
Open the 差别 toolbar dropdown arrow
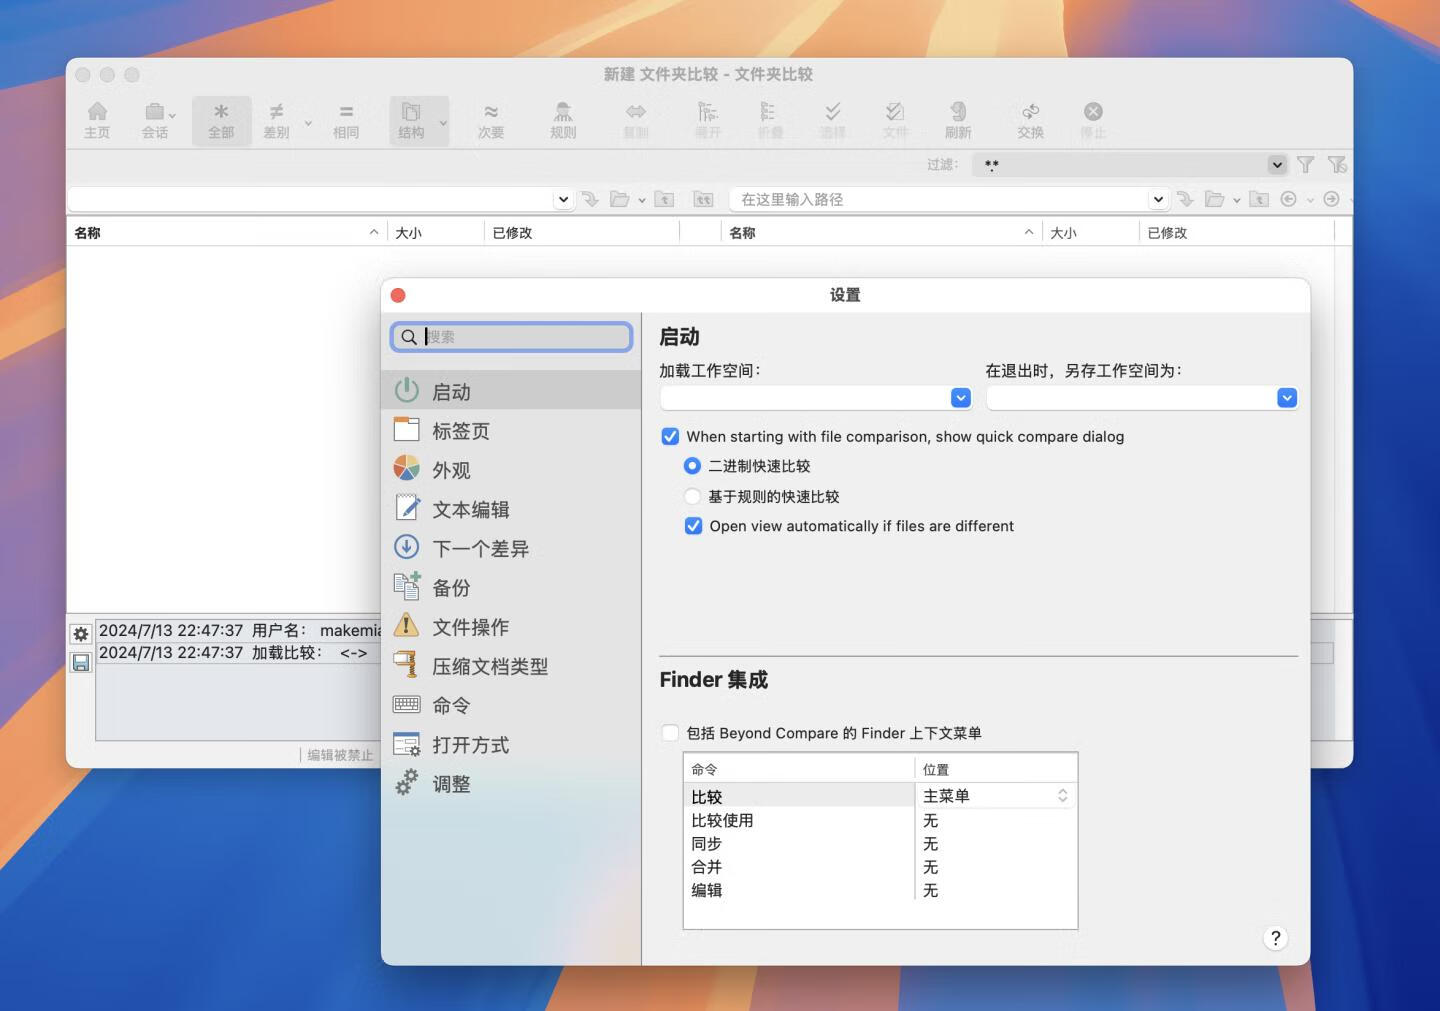coord(308,124)
